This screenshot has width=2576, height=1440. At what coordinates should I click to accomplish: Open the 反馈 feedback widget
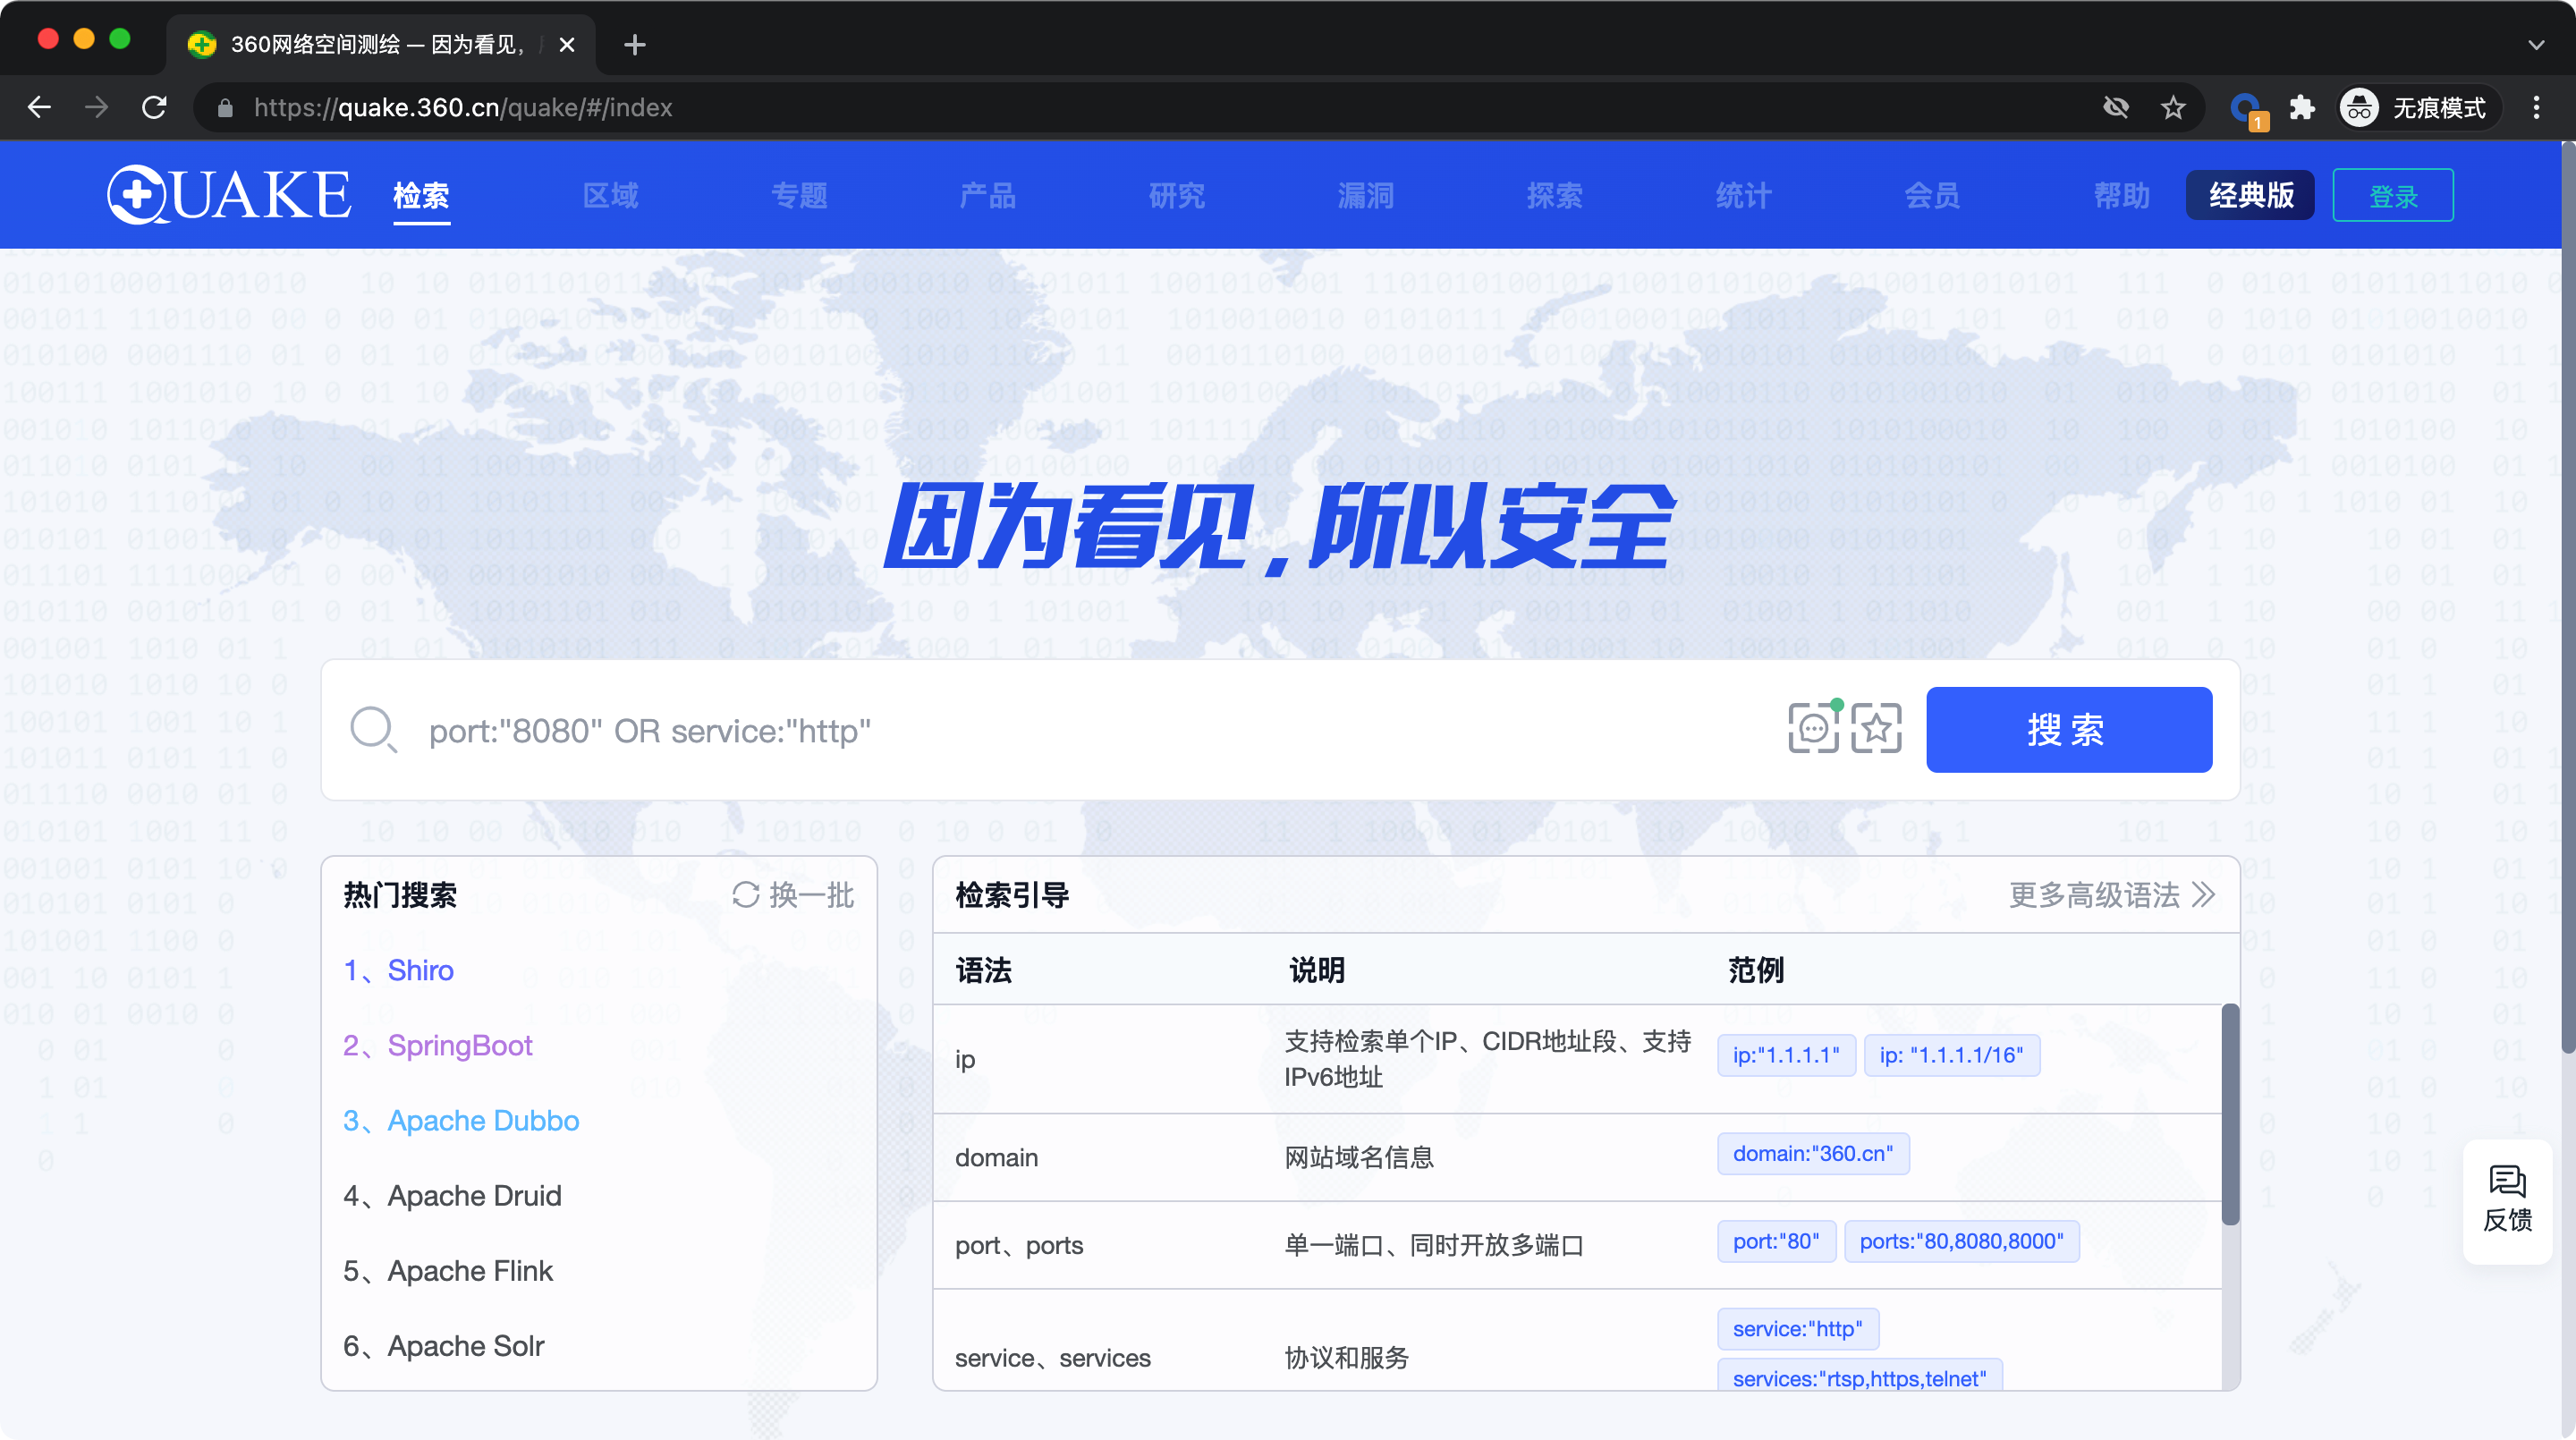point(2507,1199)
